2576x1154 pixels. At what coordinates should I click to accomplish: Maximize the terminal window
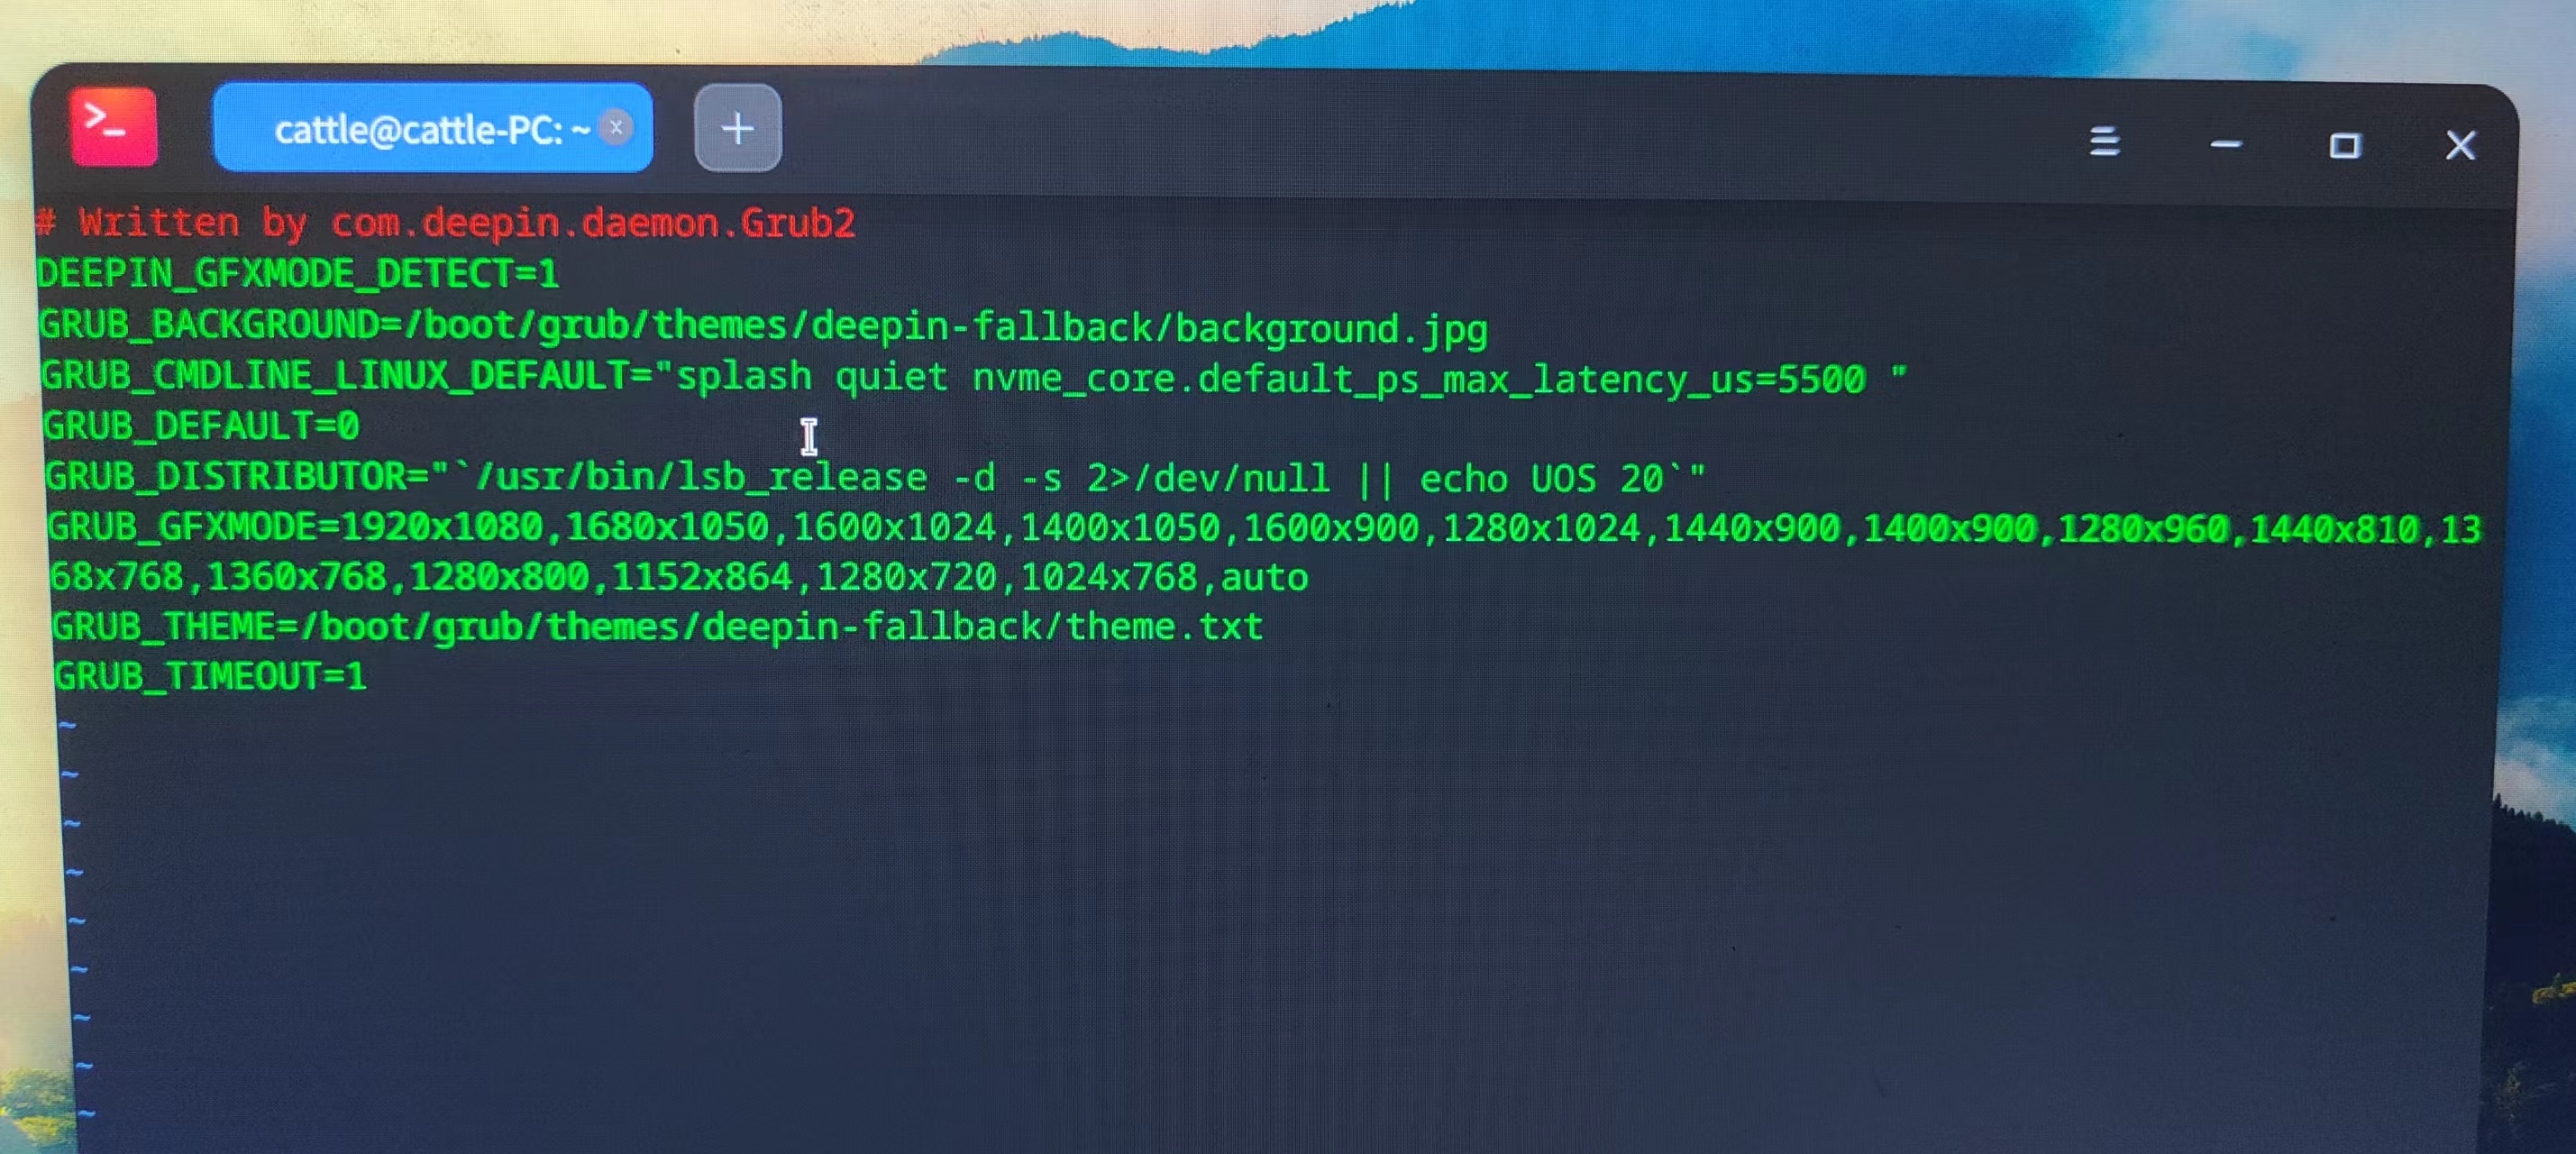tap(2344, 146)
